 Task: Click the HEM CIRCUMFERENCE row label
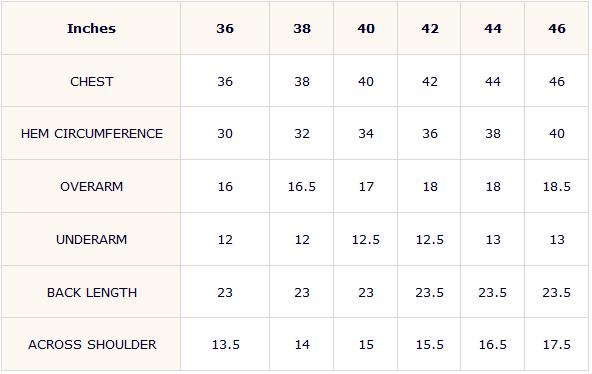(92, 134)
